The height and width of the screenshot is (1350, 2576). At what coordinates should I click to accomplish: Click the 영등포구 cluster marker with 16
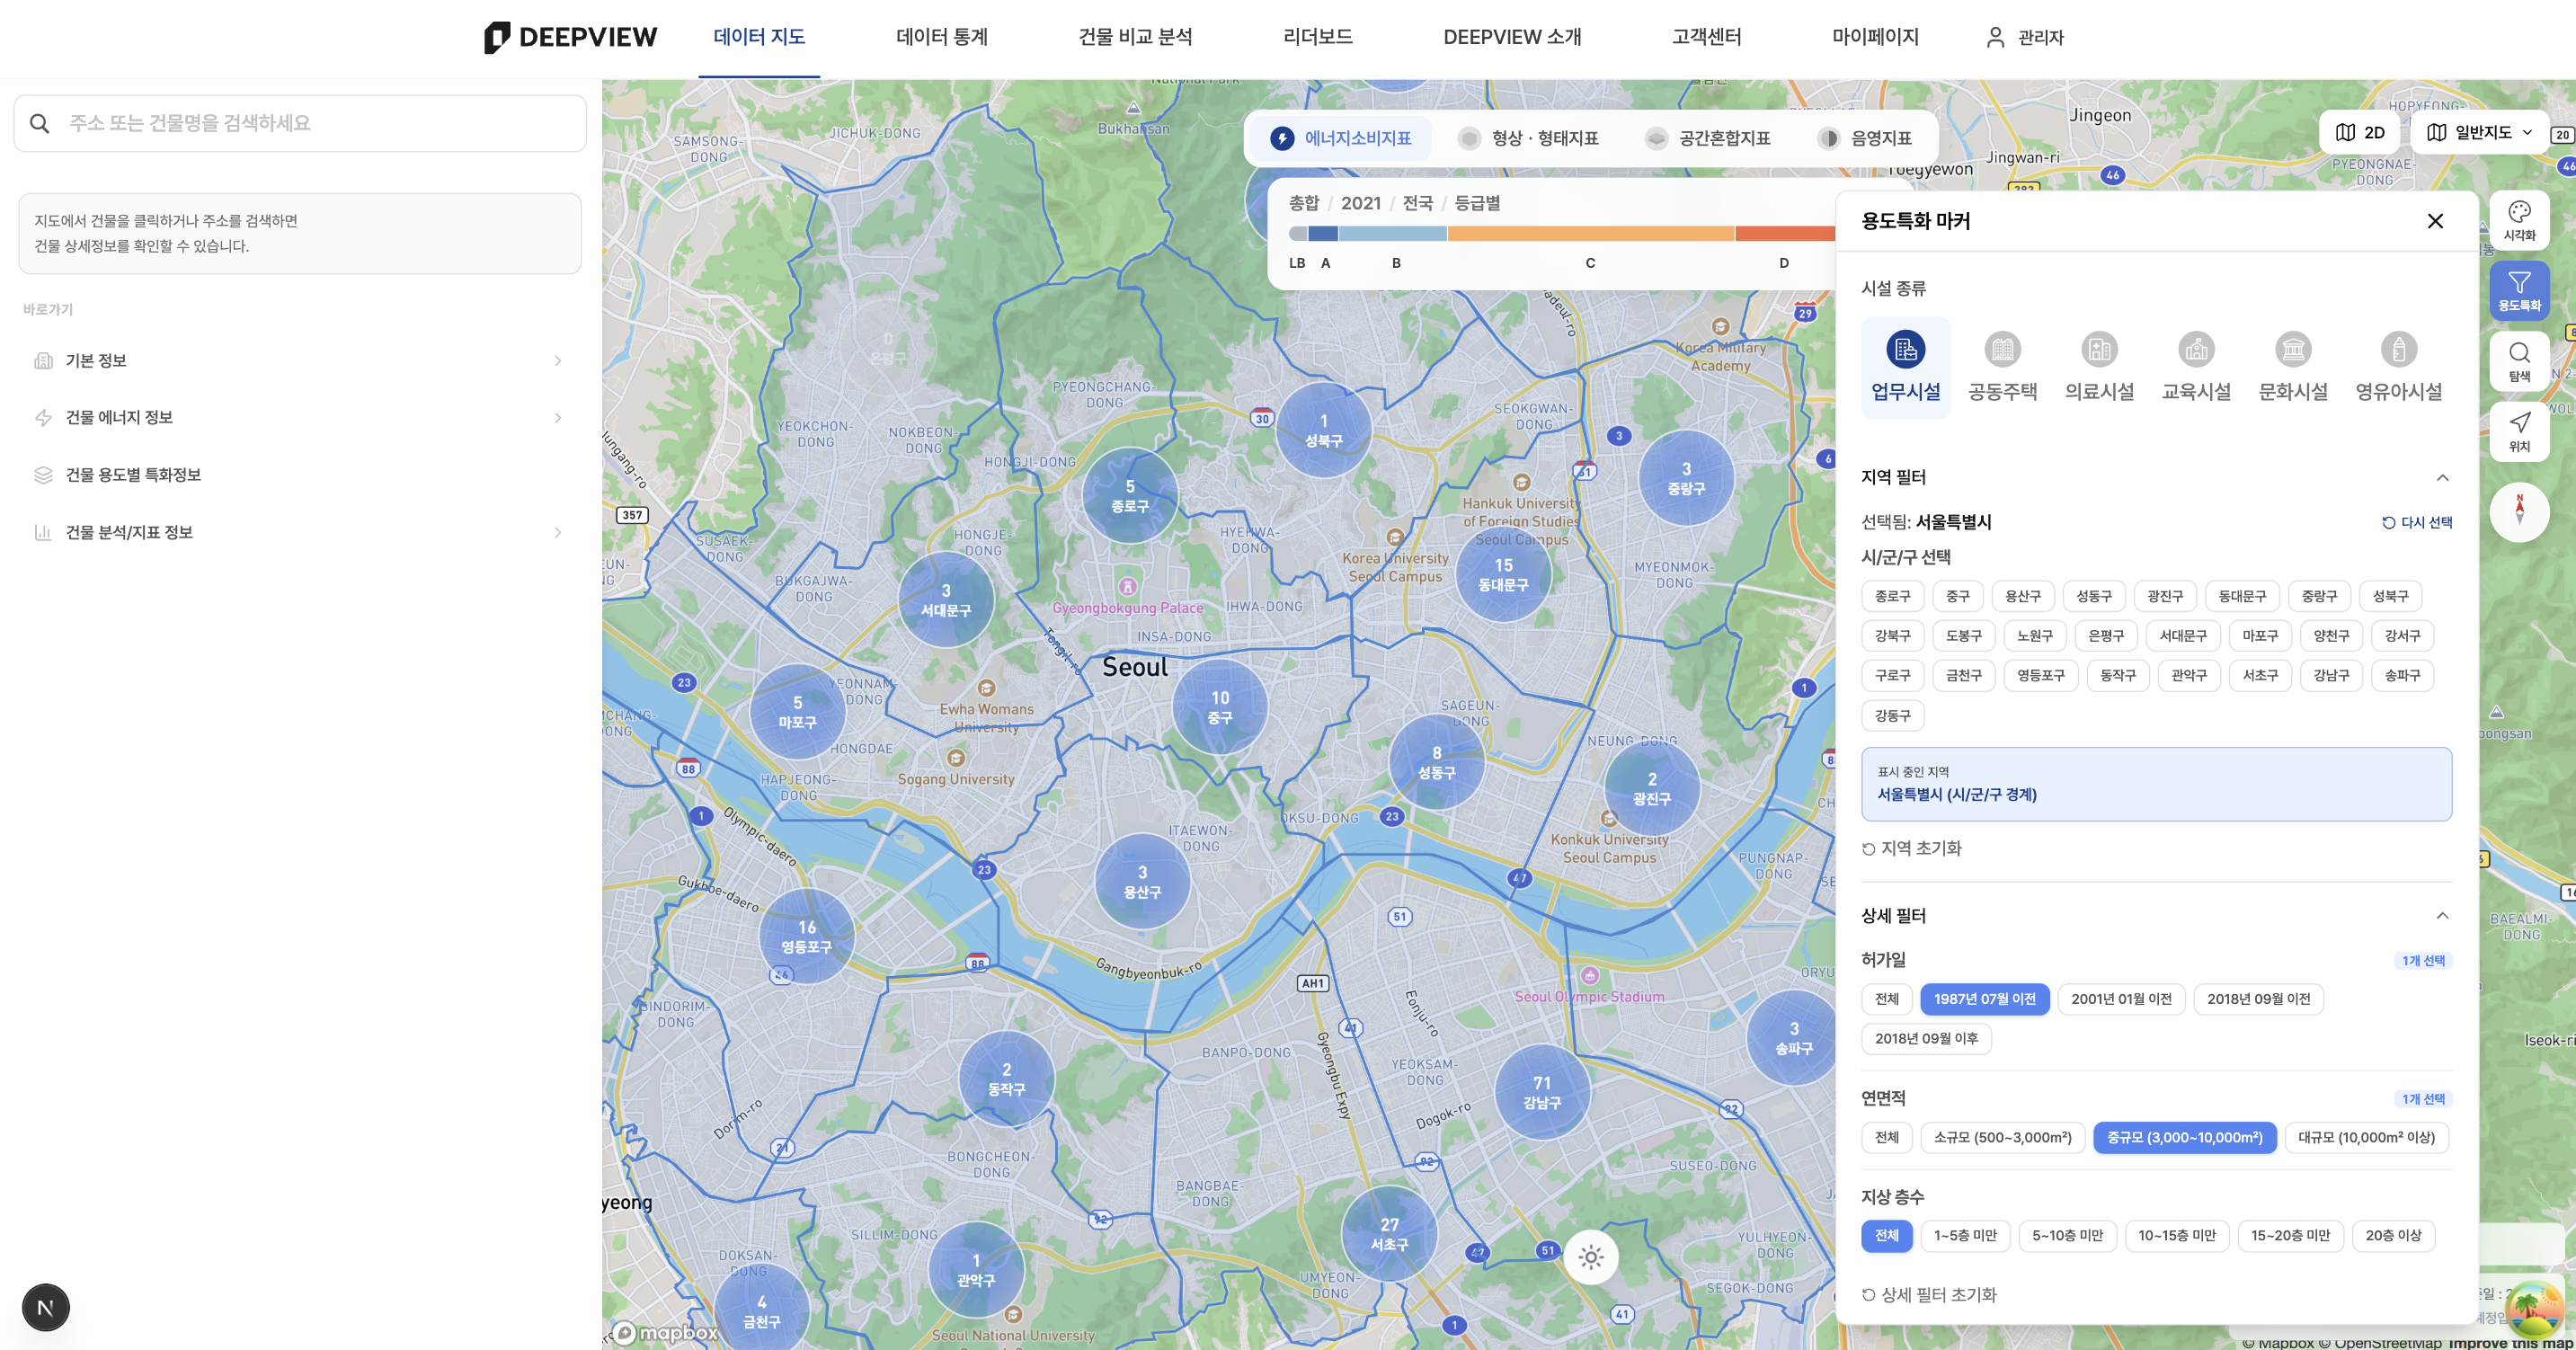[x=806, y=936]
